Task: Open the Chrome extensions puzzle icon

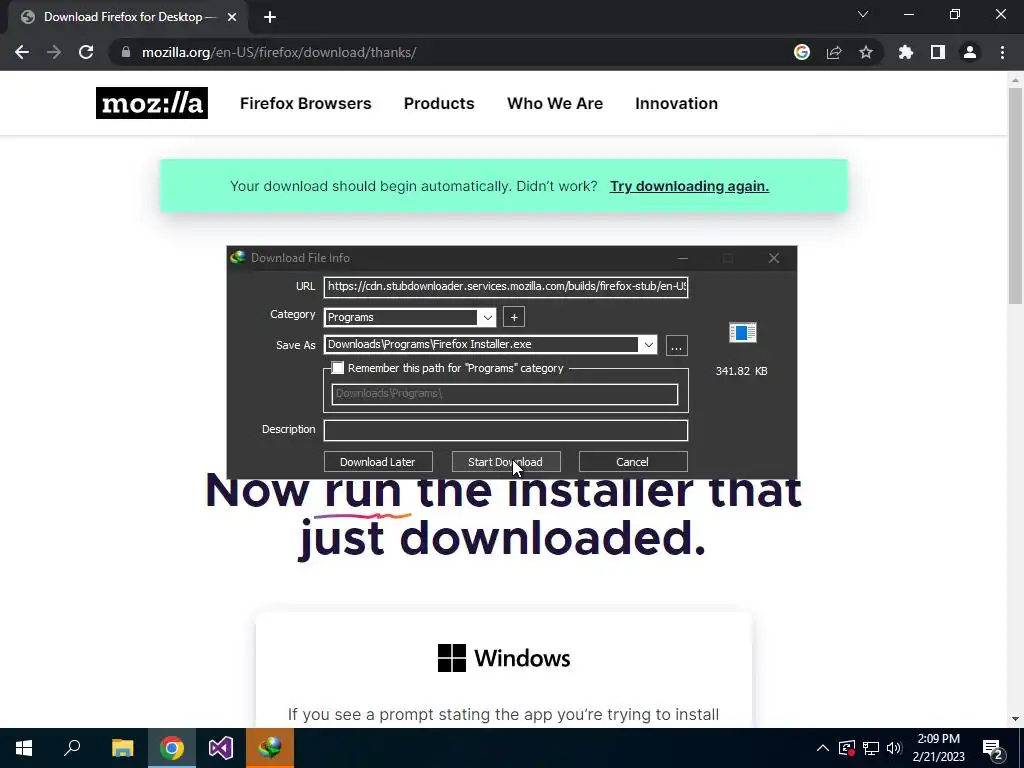Action: click(906, 52)
